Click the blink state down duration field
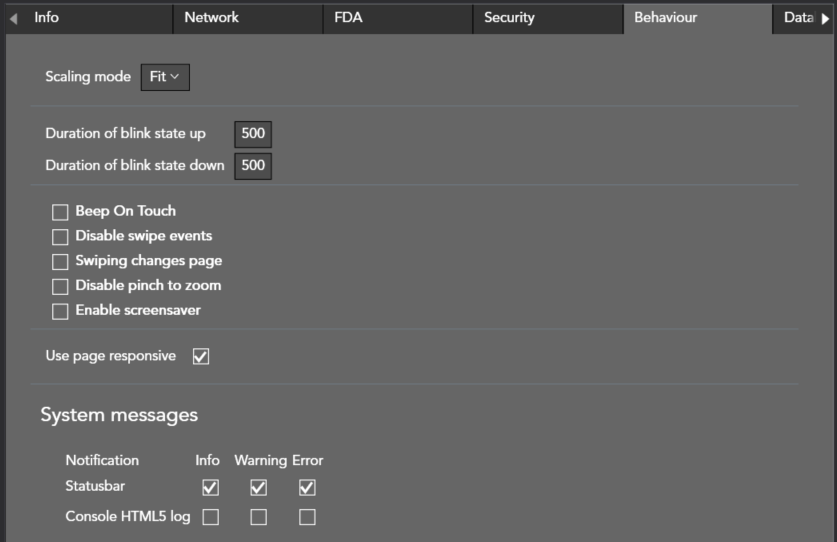The width and height of the screenshot is (837, 542). click(x=253, y=165)
